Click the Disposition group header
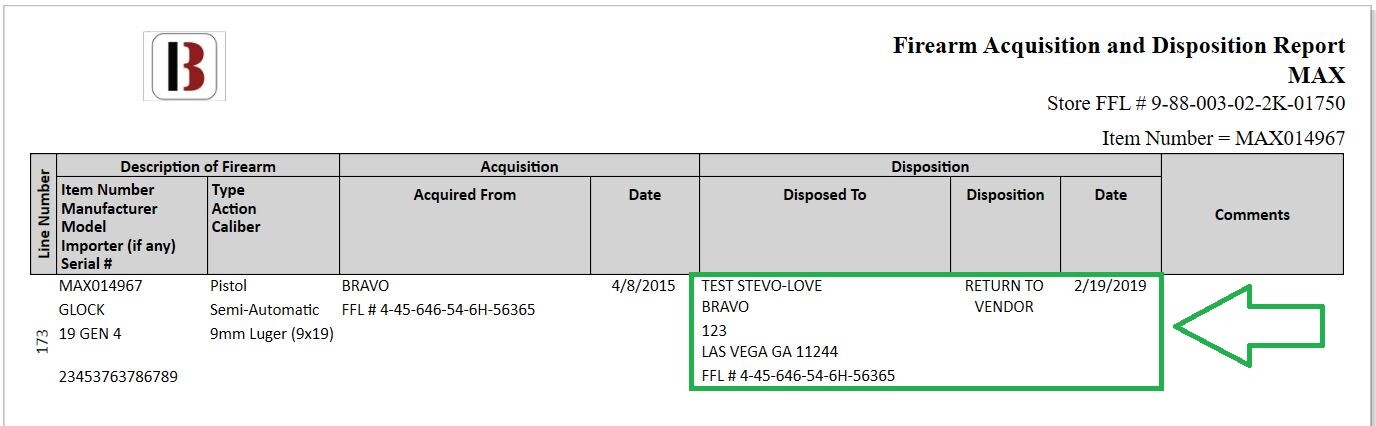The height and width of the screenshot is (426, 1376). click(x=930, y=167)
